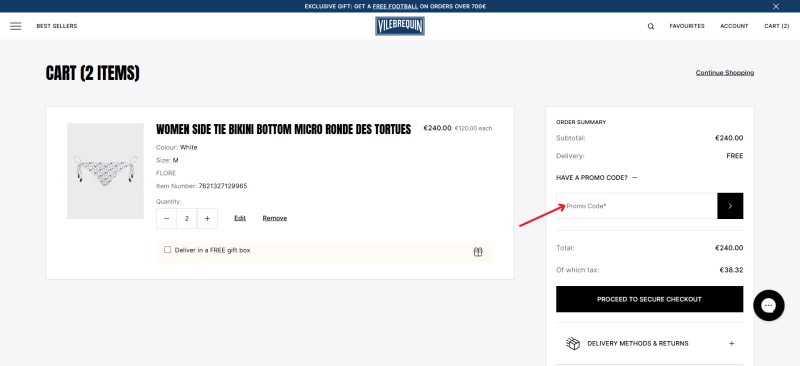Decrease quantity with minus button
The width and height of the screenshot is (800, 366).
[166, 218]
